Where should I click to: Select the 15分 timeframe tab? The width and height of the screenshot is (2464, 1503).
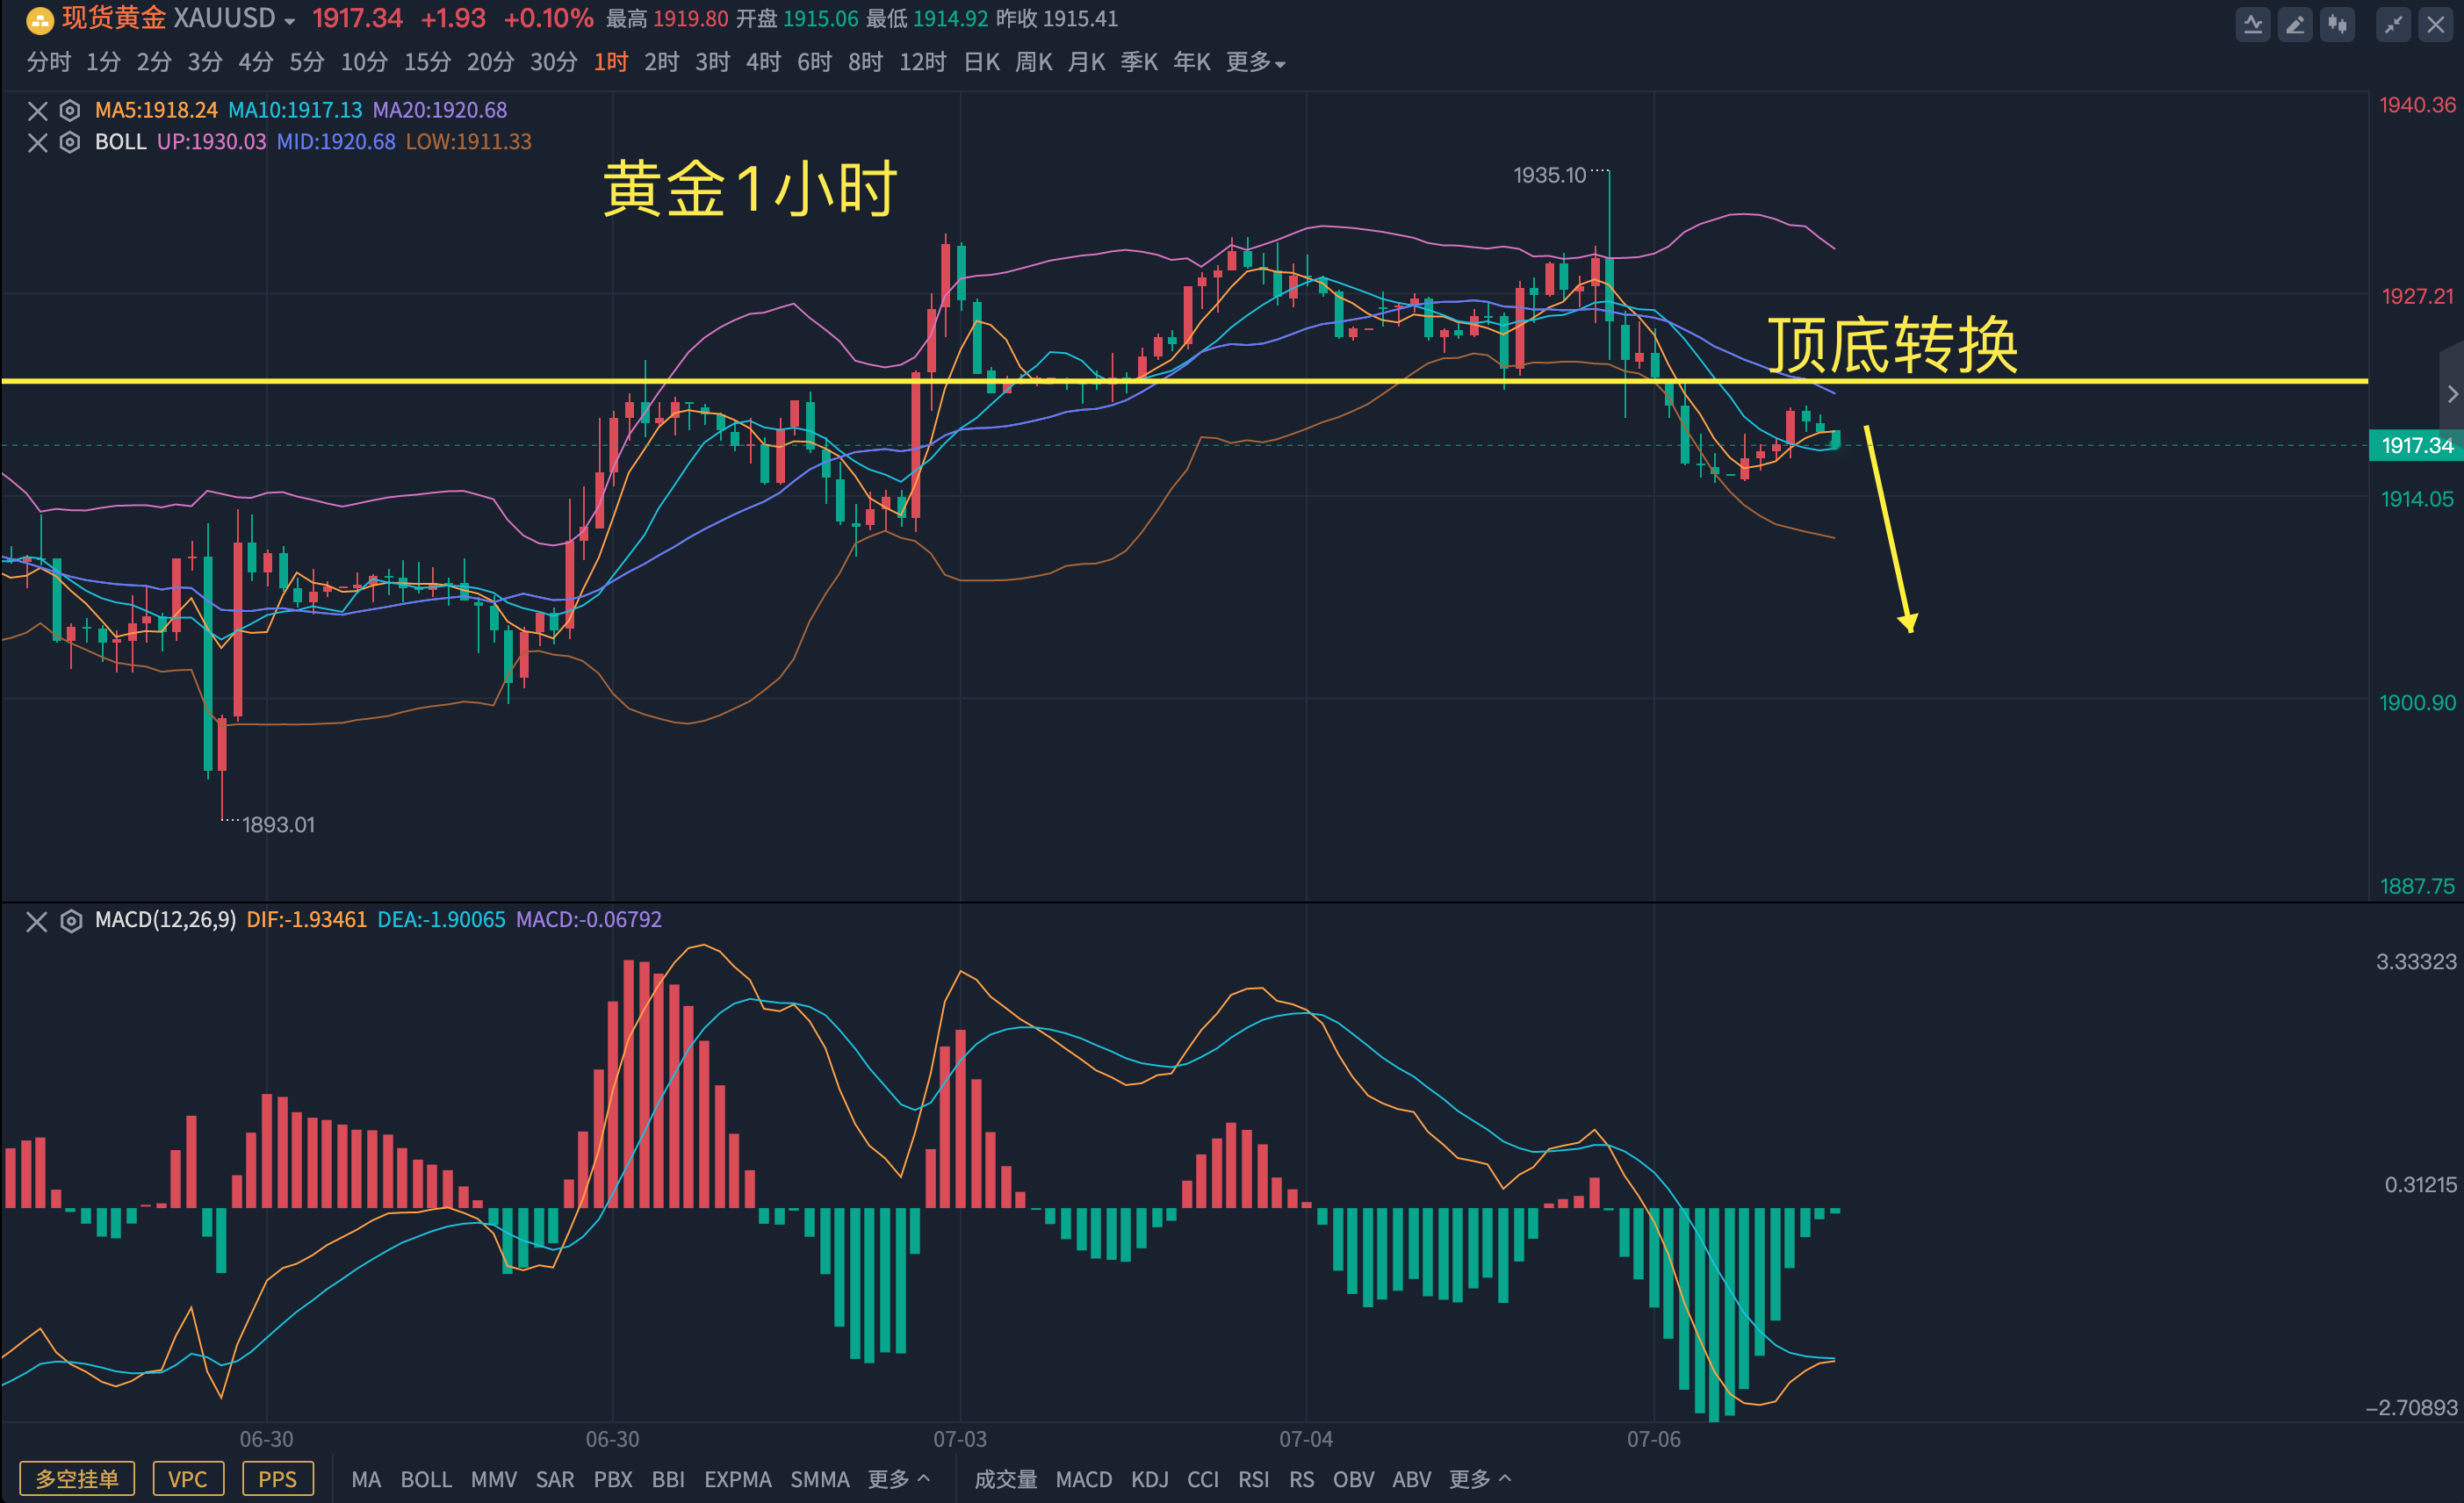point(427,62)
